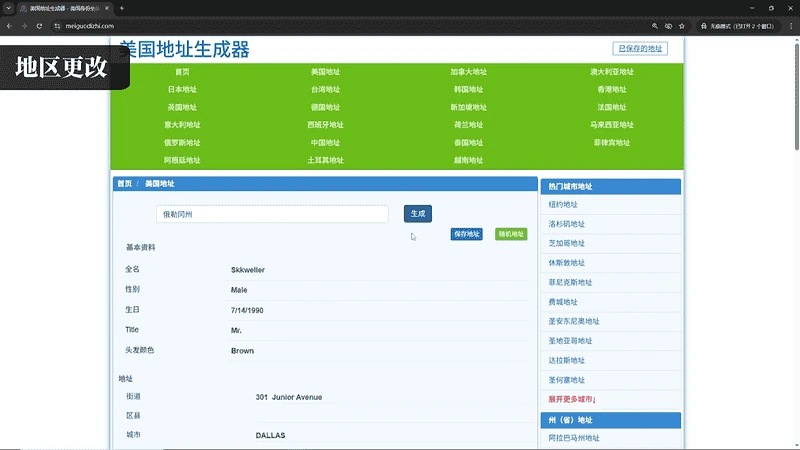Click the street value 301 Junior Avenue
The image size is (800, 450).
click(x=289, y=397)
